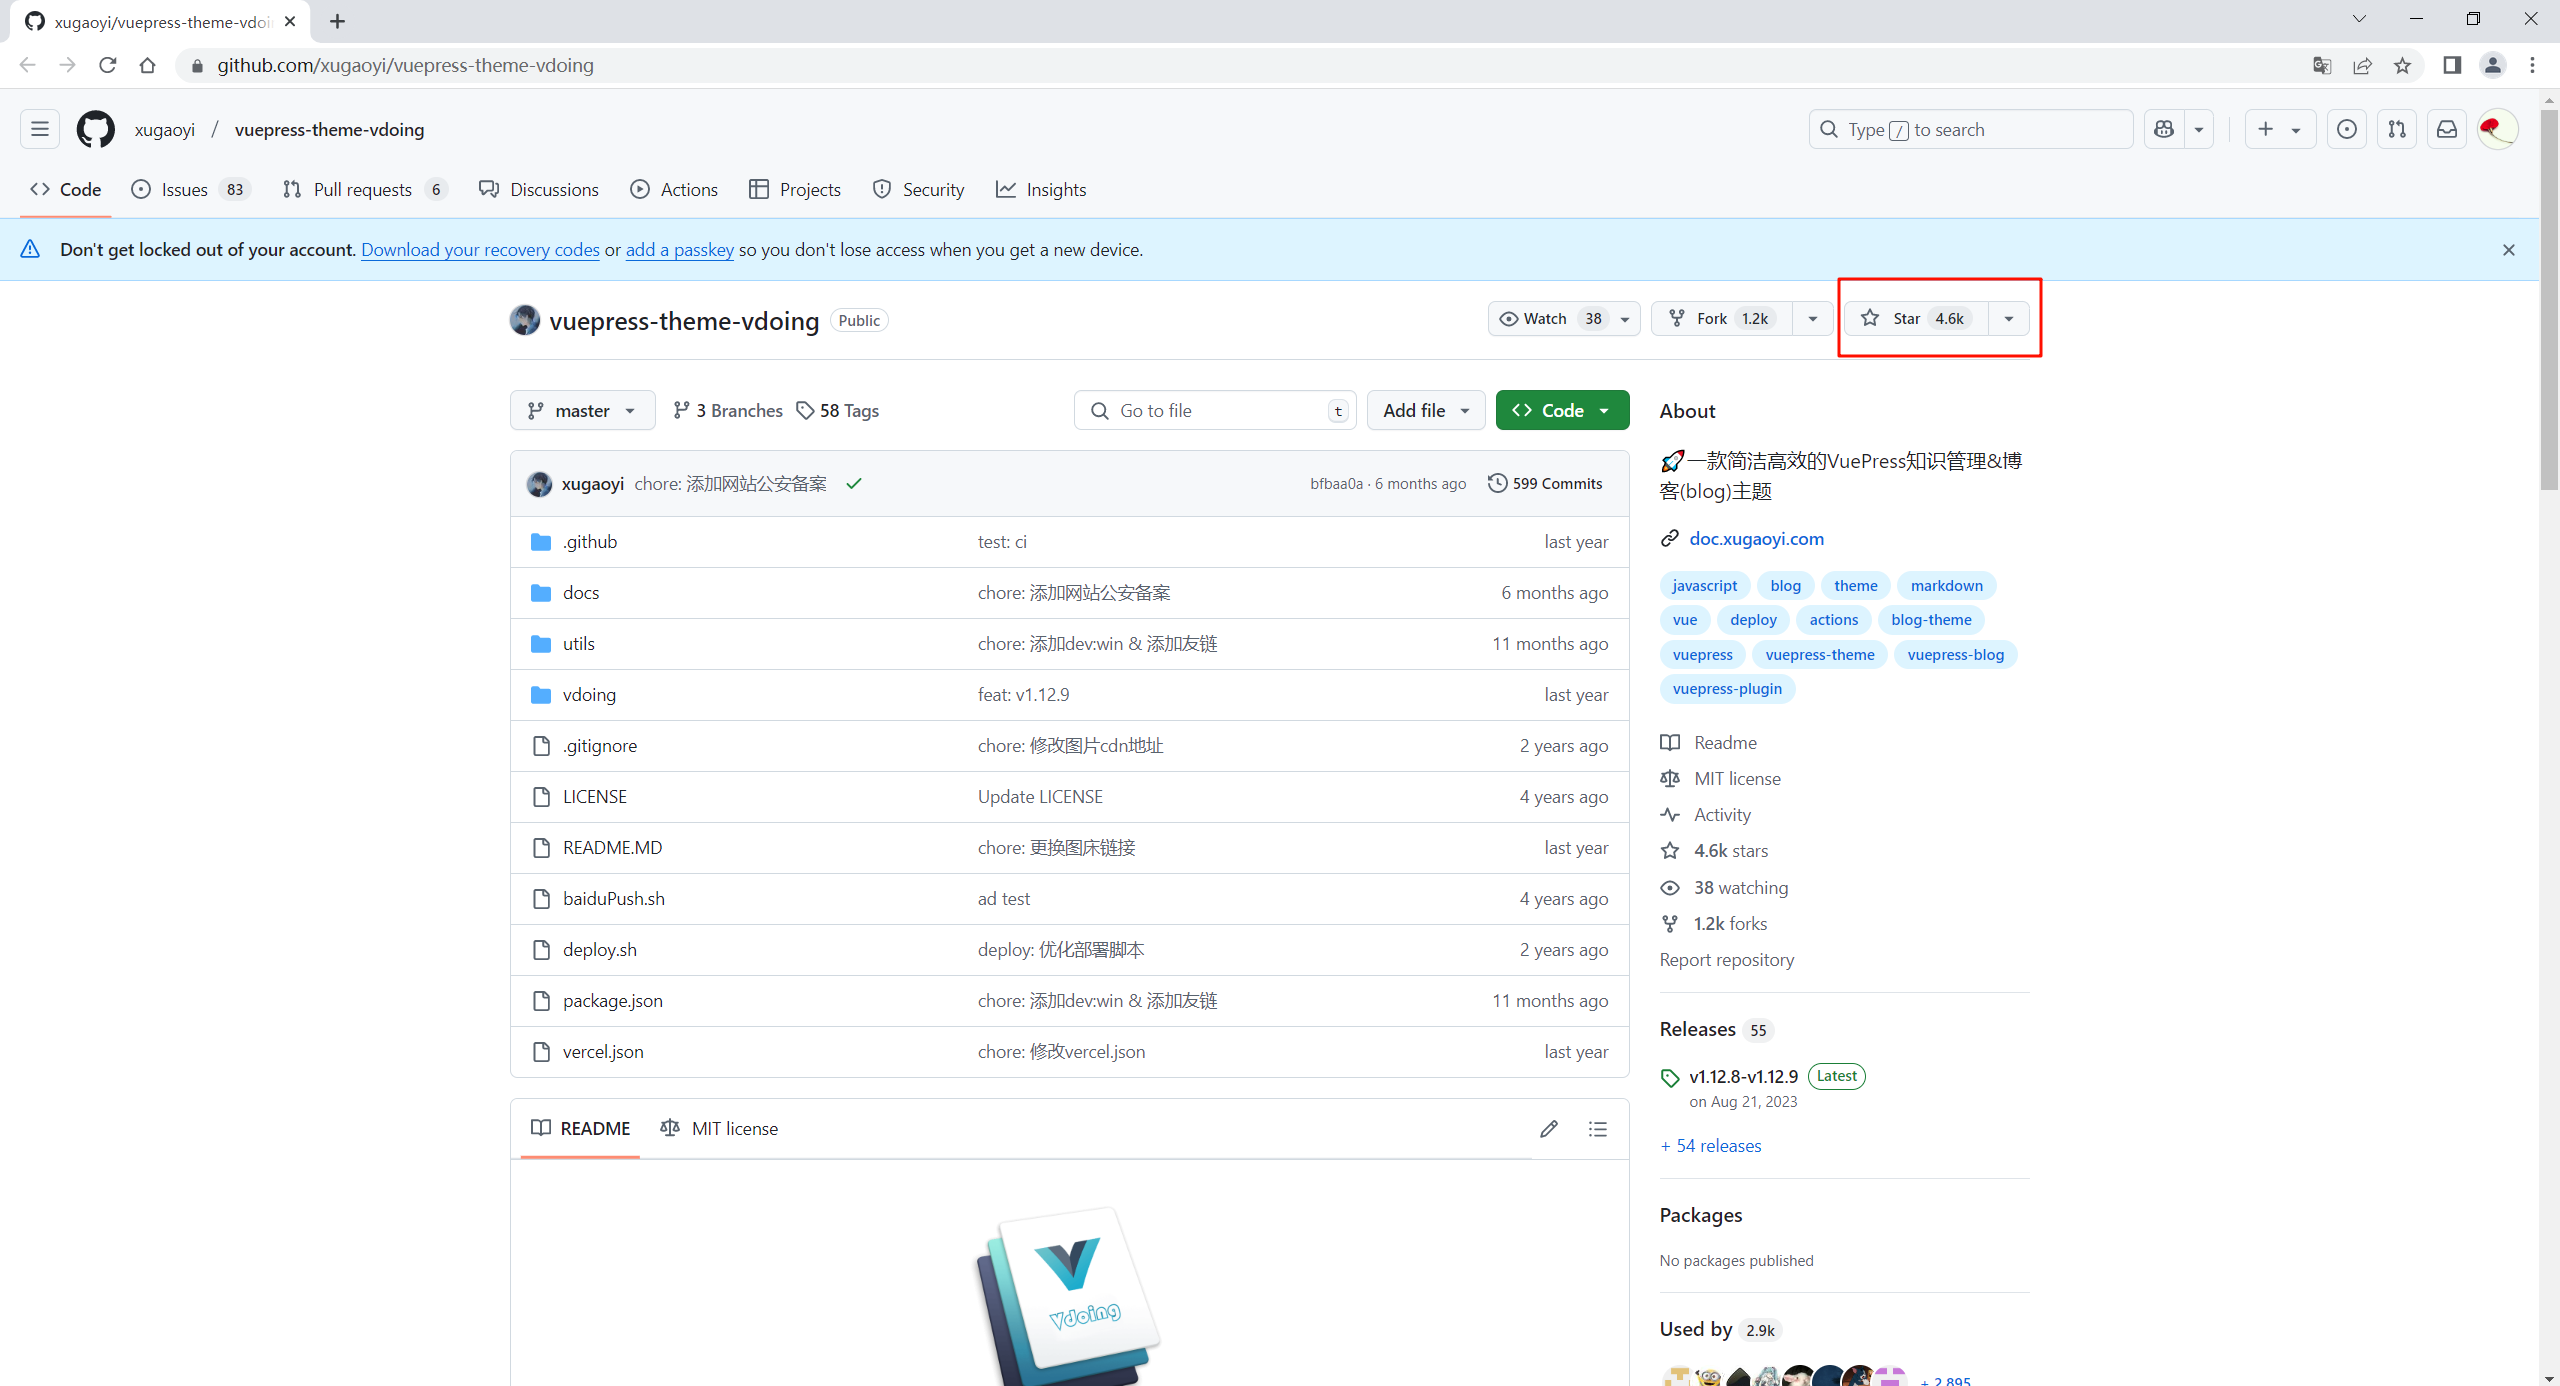Dismiss the recovery codes banner
The height and width of the screenshot is (1386, 2560).
[x=2509, y=250]
